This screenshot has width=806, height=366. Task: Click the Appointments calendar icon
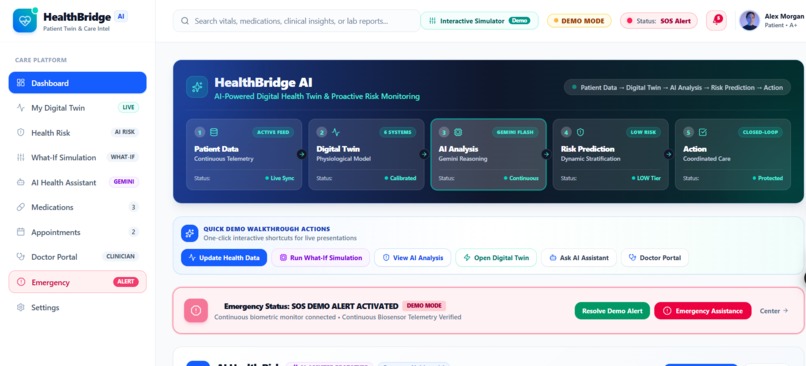21,232
